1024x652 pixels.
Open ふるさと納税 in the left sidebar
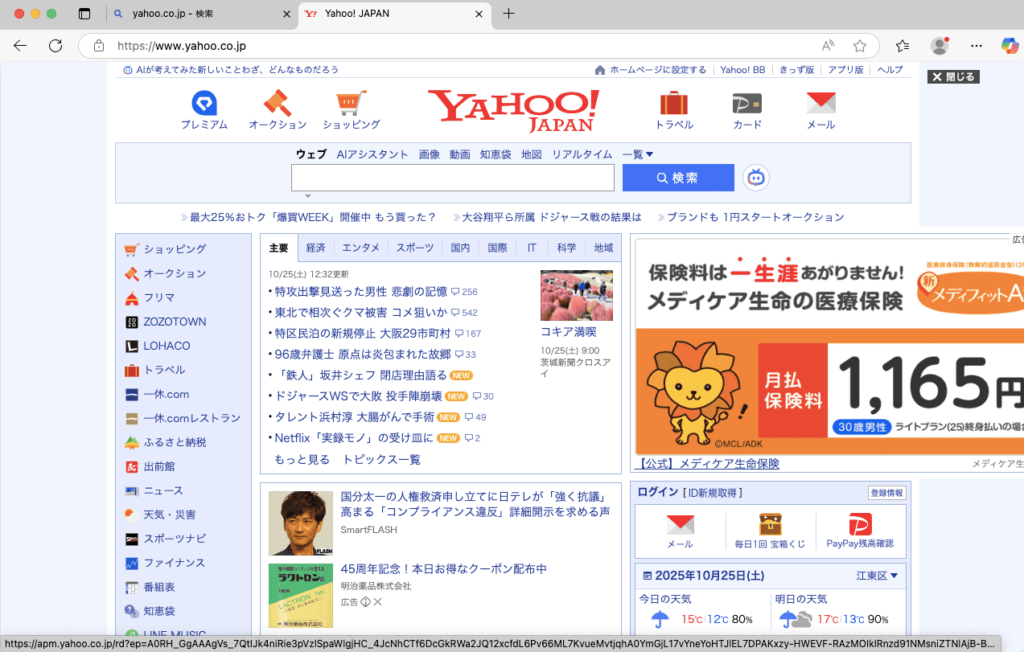click(174, 442)
